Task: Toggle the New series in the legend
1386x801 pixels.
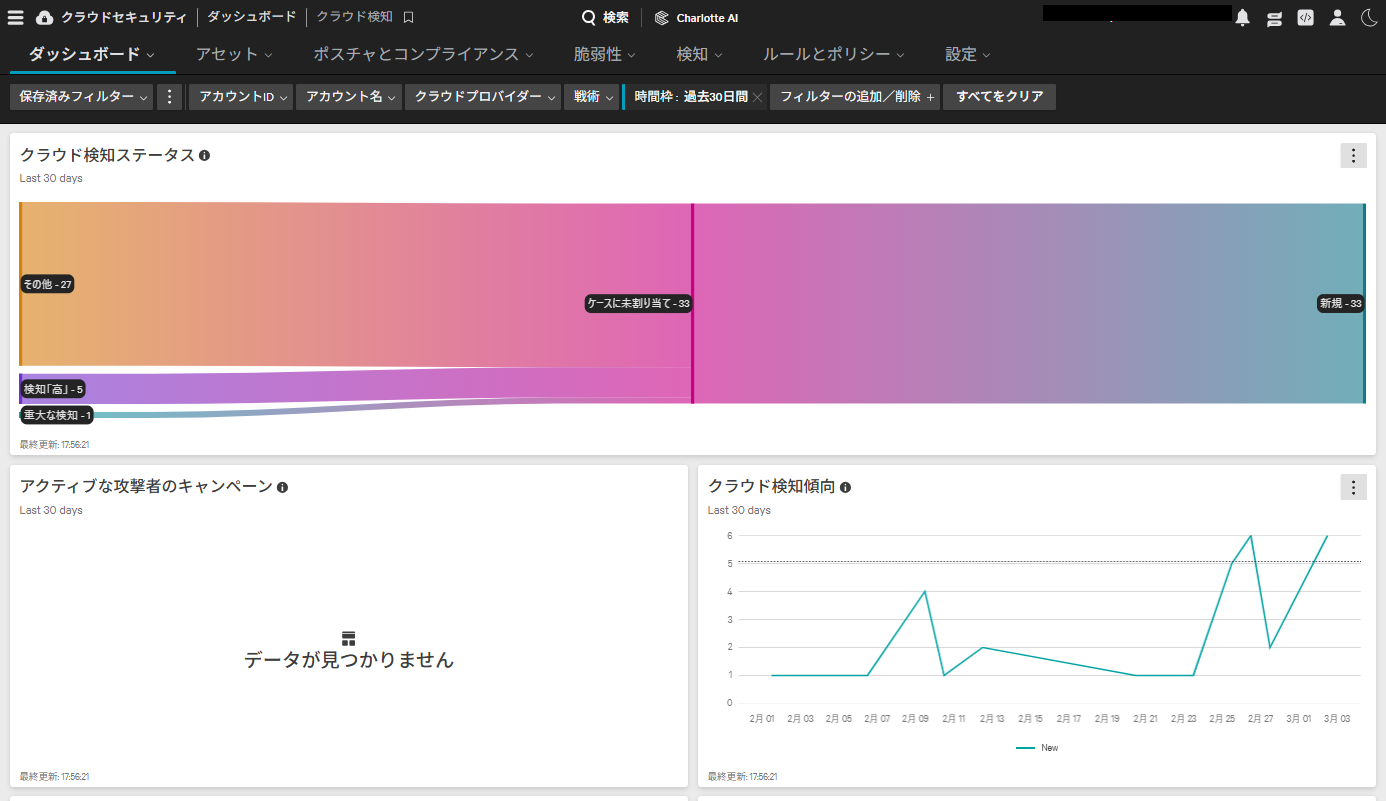Action: (x=1038, y=747)
